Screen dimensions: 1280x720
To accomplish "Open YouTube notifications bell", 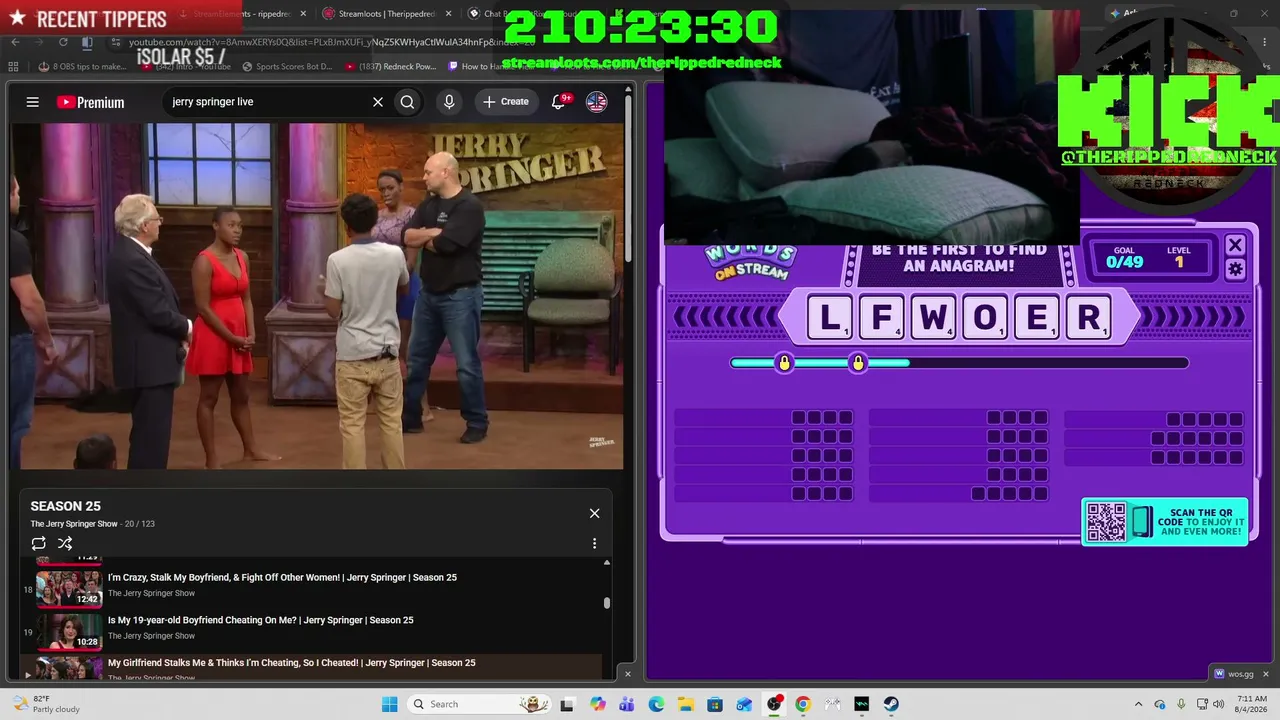I will (559, 102).
